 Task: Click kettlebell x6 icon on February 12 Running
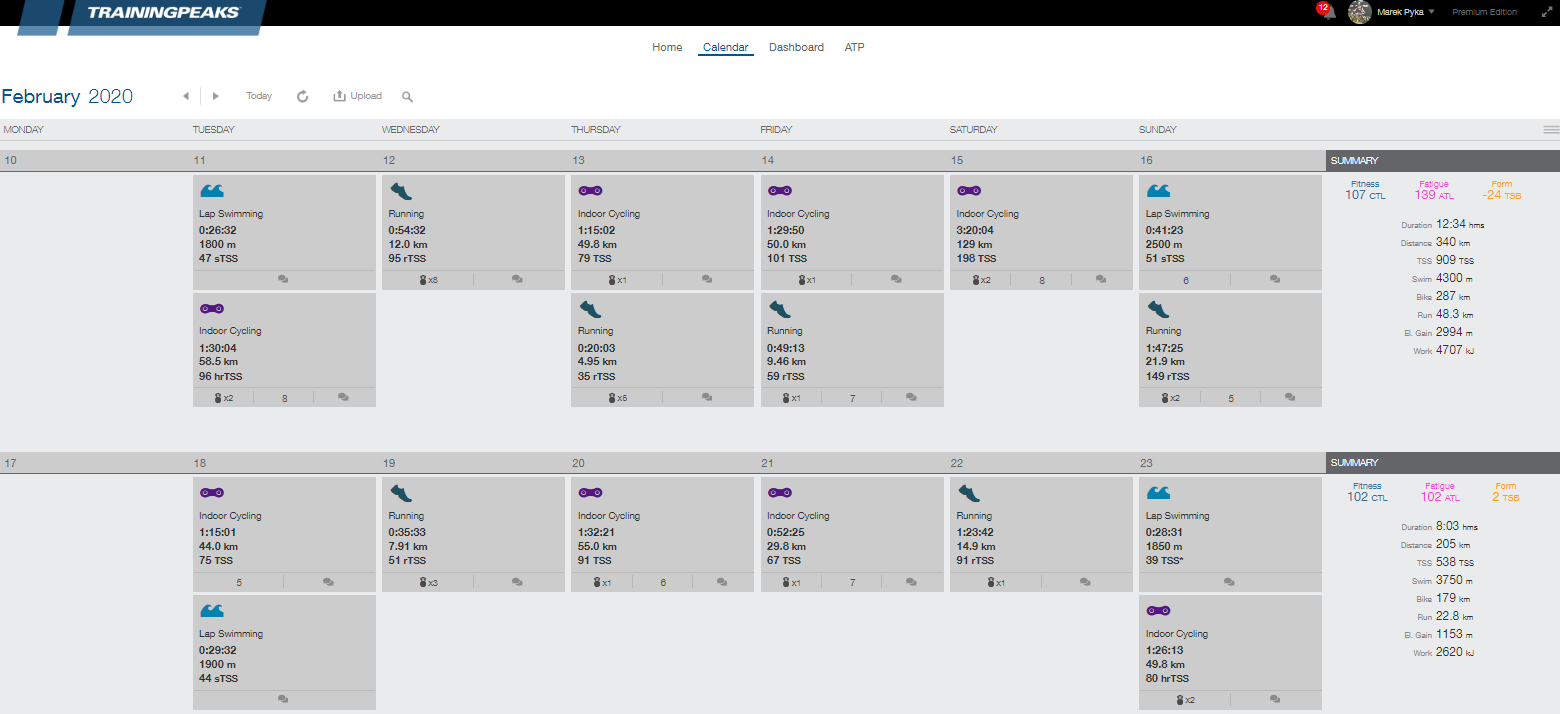coord(428,280)
